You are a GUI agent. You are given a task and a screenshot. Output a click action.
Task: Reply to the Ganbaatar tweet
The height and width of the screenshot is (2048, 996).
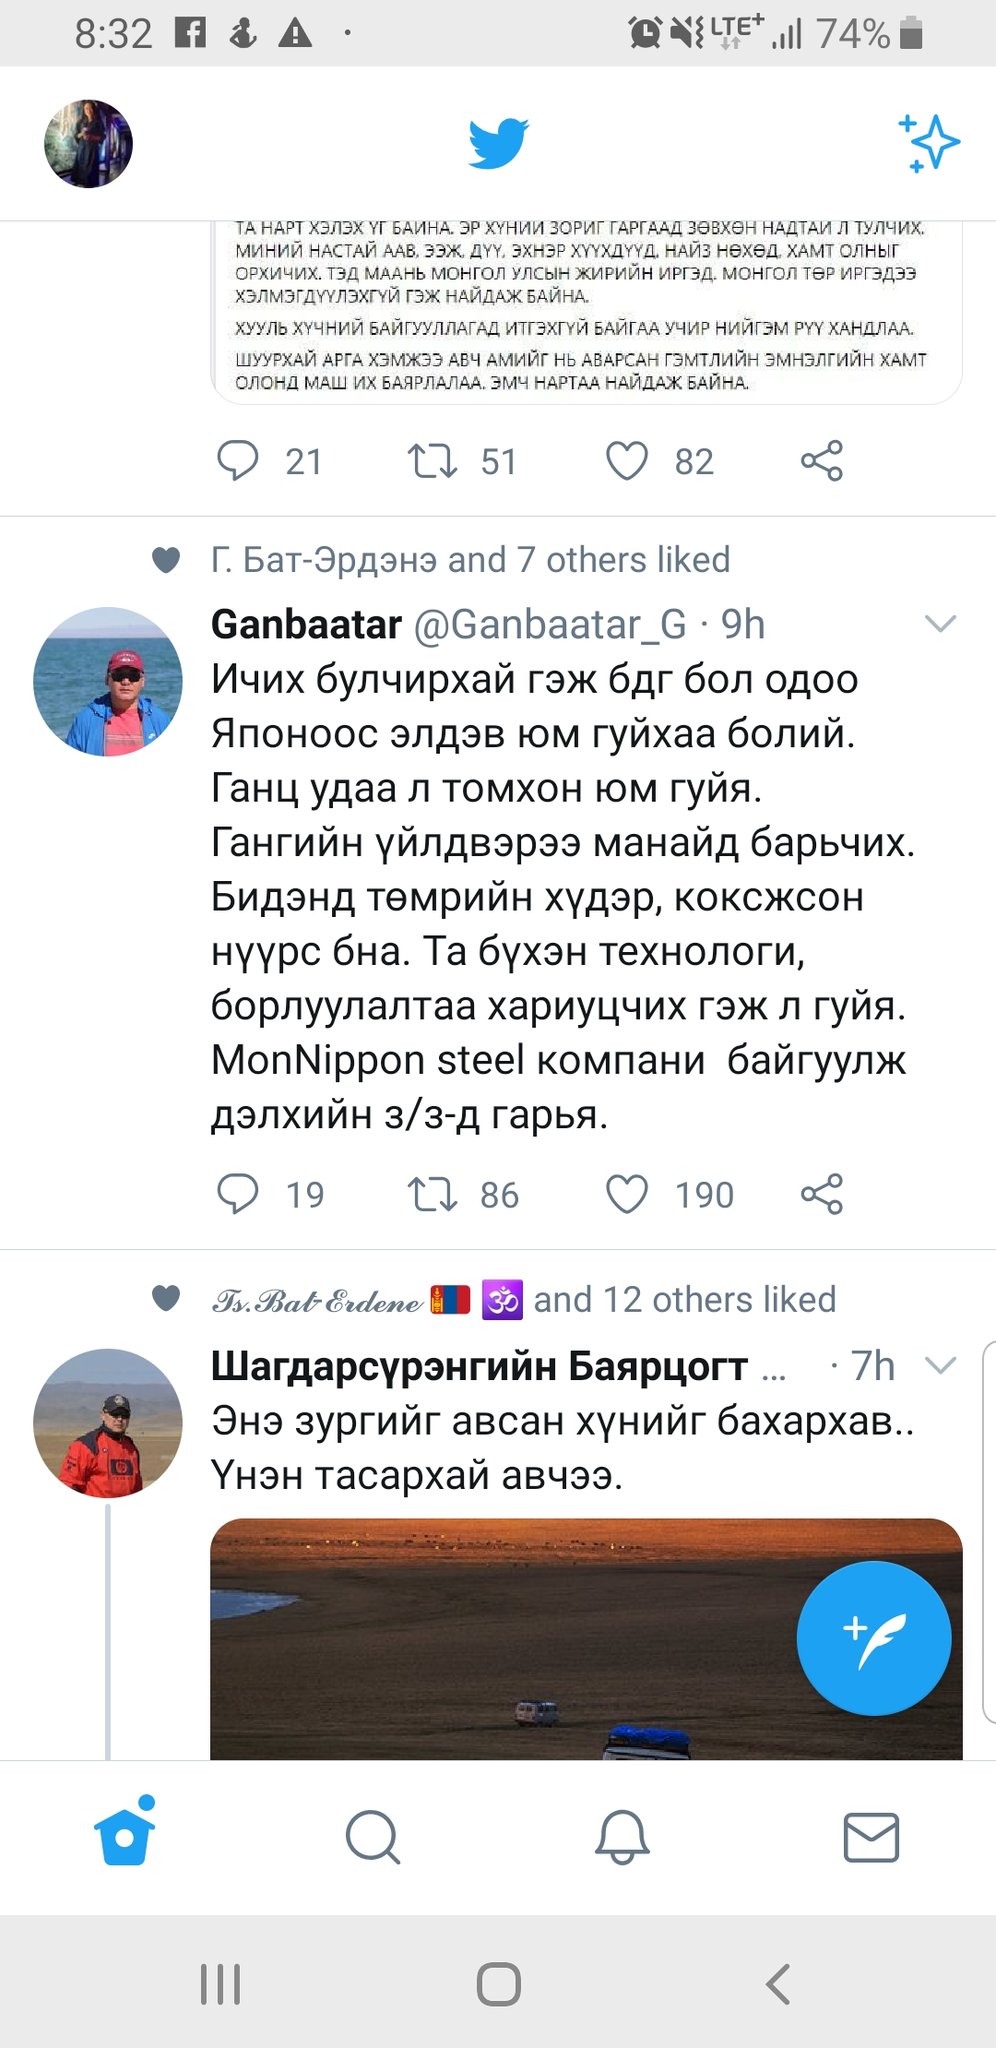point(238,1194)
